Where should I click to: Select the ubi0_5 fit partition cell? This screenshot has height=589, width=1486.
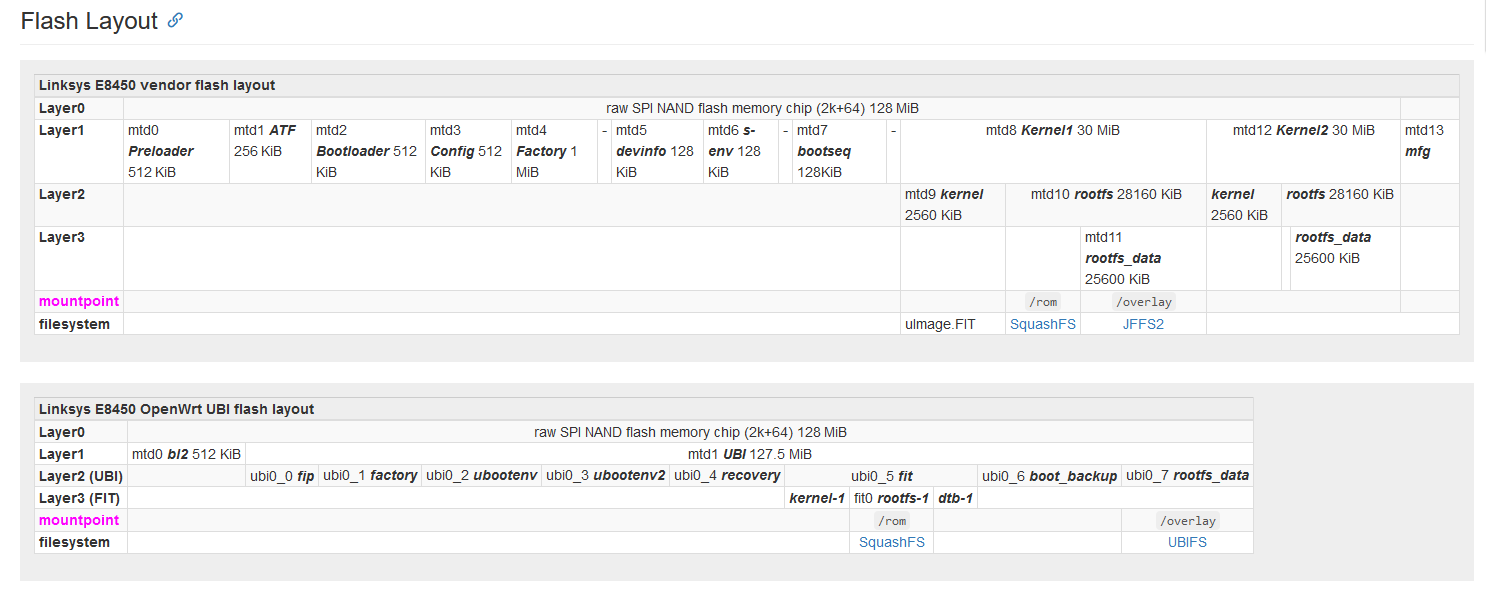[x=877, y=475]
